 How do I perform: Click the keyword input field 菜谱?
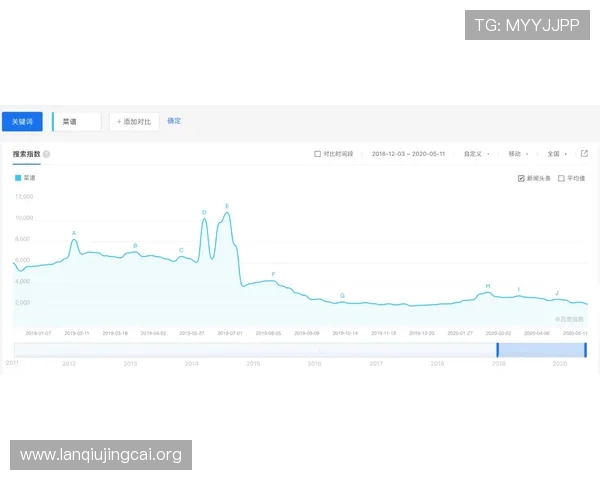pos(77,122)
